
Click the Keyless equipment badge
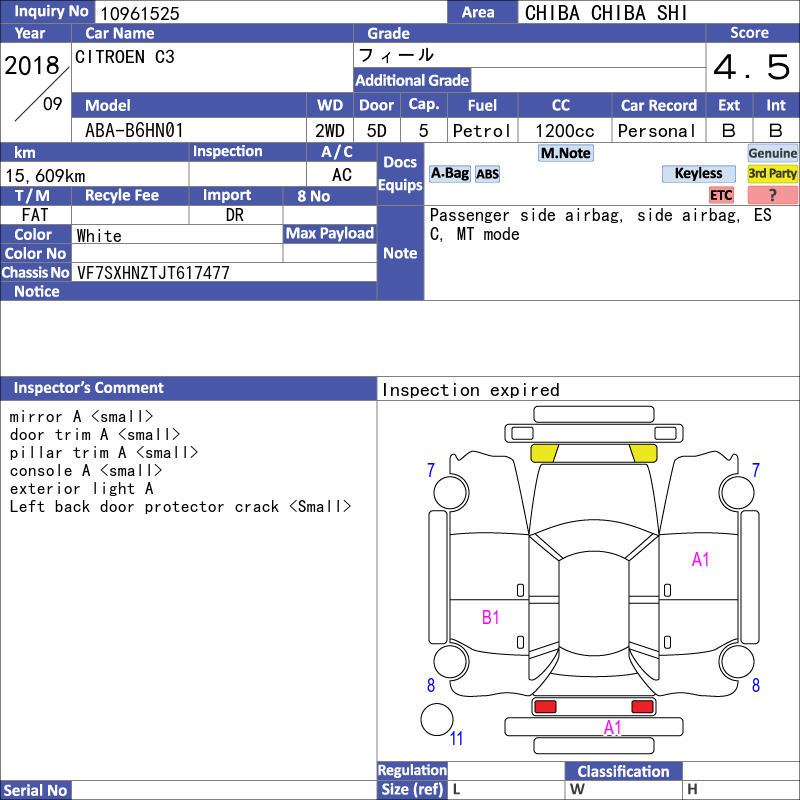698,173
